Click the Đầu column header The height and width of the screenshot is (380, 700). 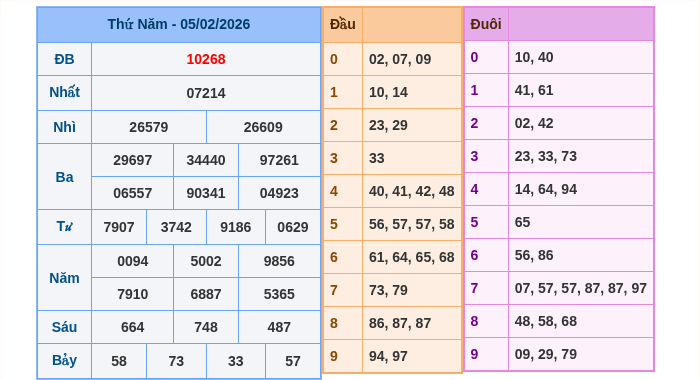pos(342,24)
